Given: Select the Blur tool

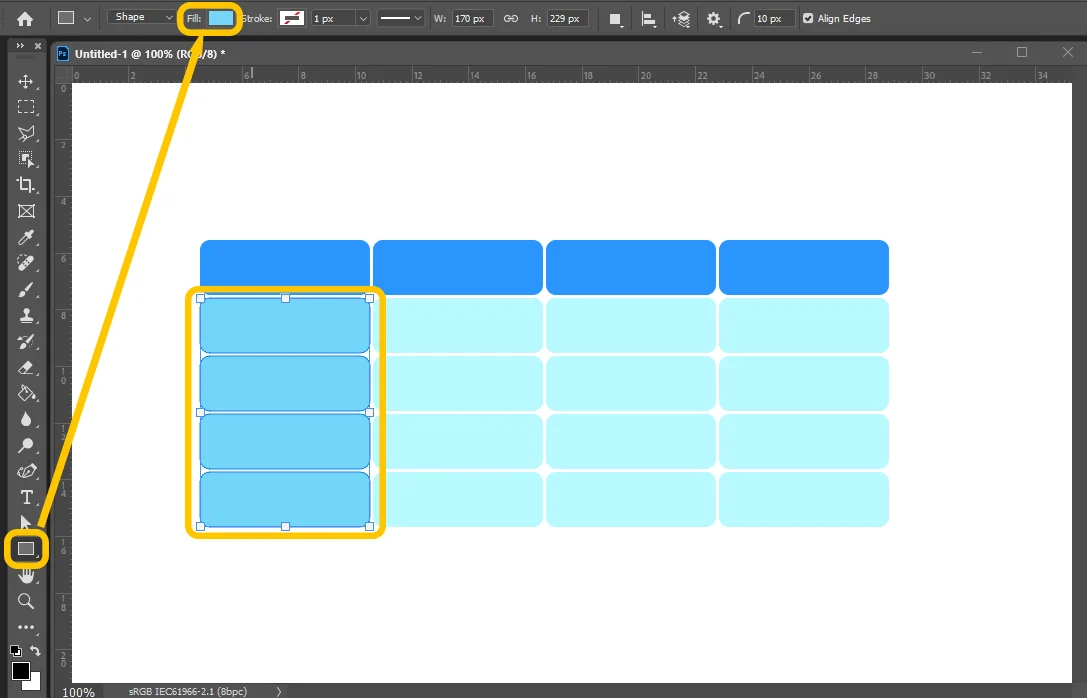Looking at the screenshot, I should tap(26, 419).
